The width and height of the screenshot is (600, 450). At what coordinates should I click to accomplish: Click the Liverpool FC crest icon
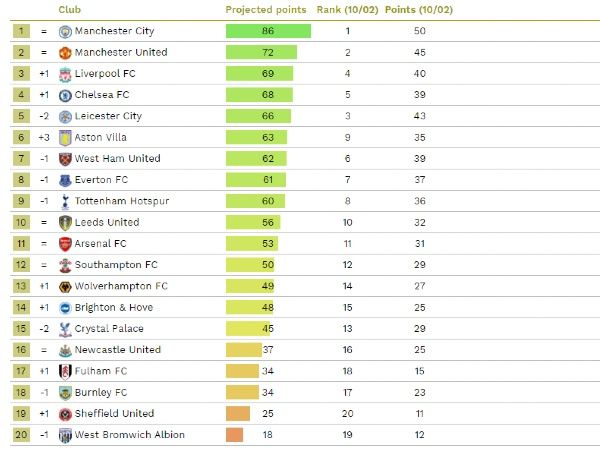65,74
